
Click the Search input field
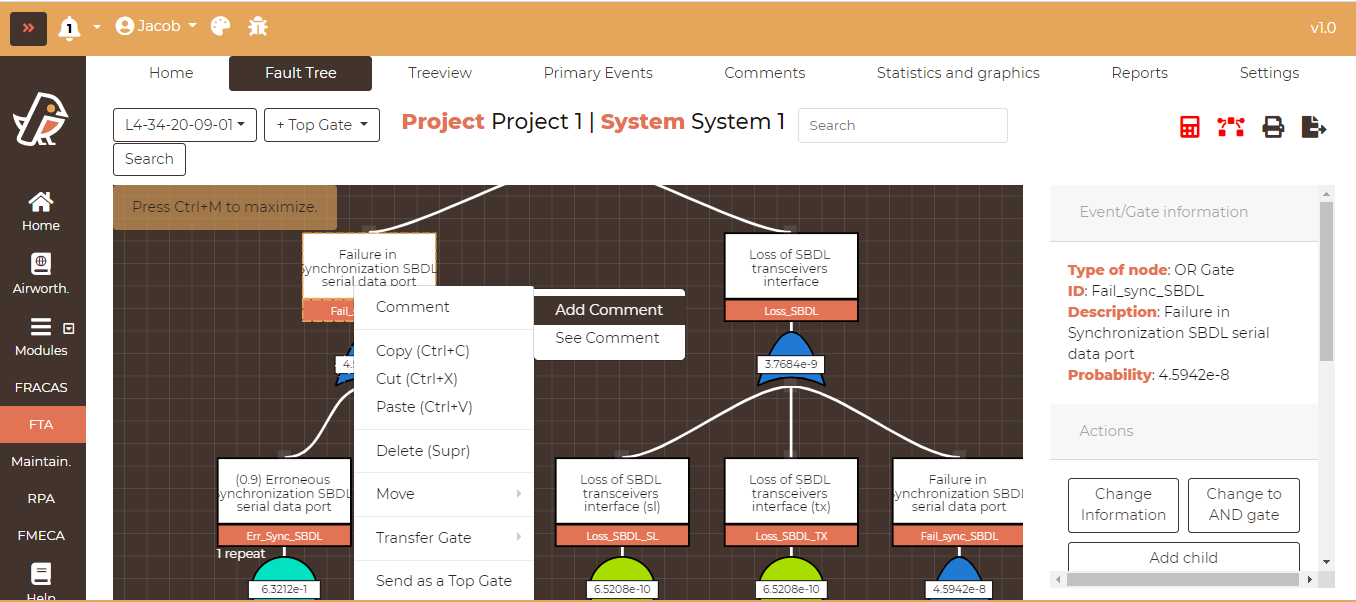point(902,125)
